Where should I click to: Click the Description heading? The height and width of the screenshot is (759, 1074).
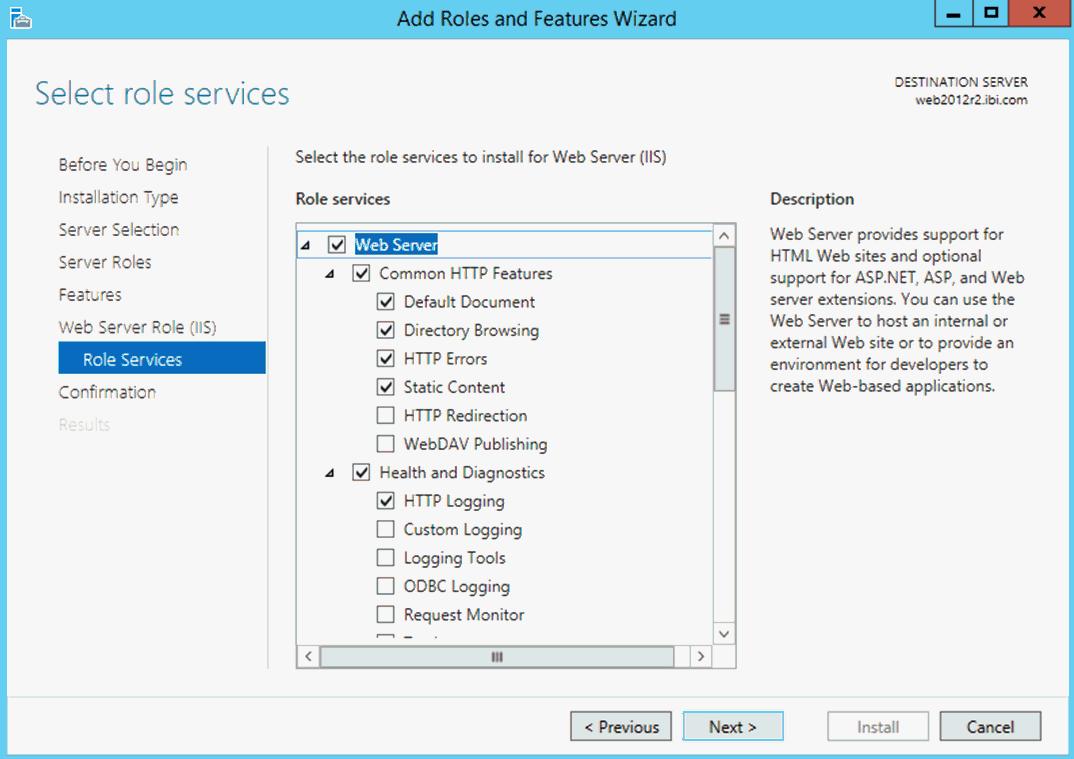pyautogui.click(x=812, y=199)
